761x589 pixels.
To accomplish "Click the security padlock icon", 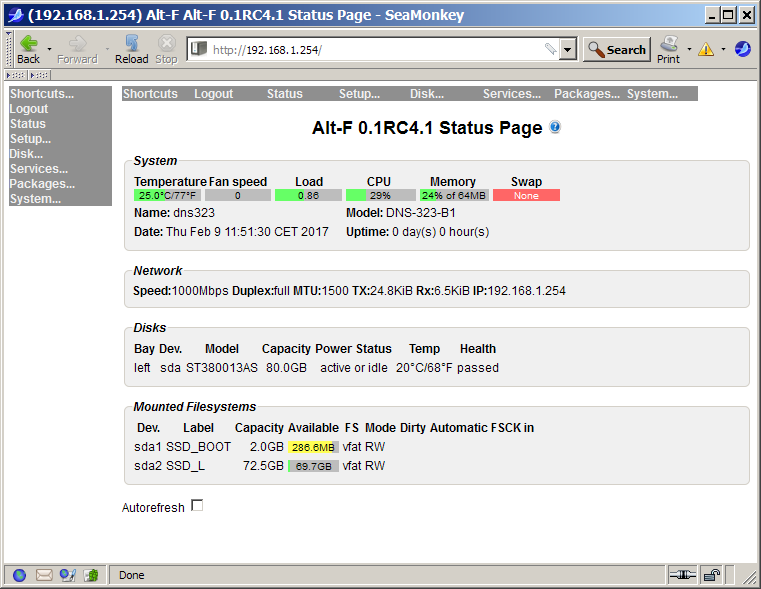I will [x=711, y=575].
